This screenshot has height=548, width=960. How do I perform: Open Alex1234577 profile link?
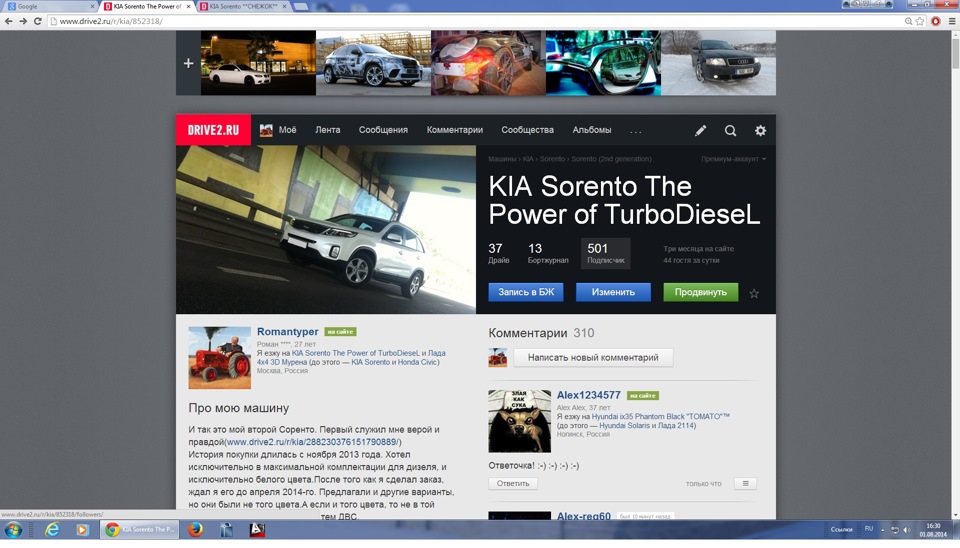[x=588, y=395]
